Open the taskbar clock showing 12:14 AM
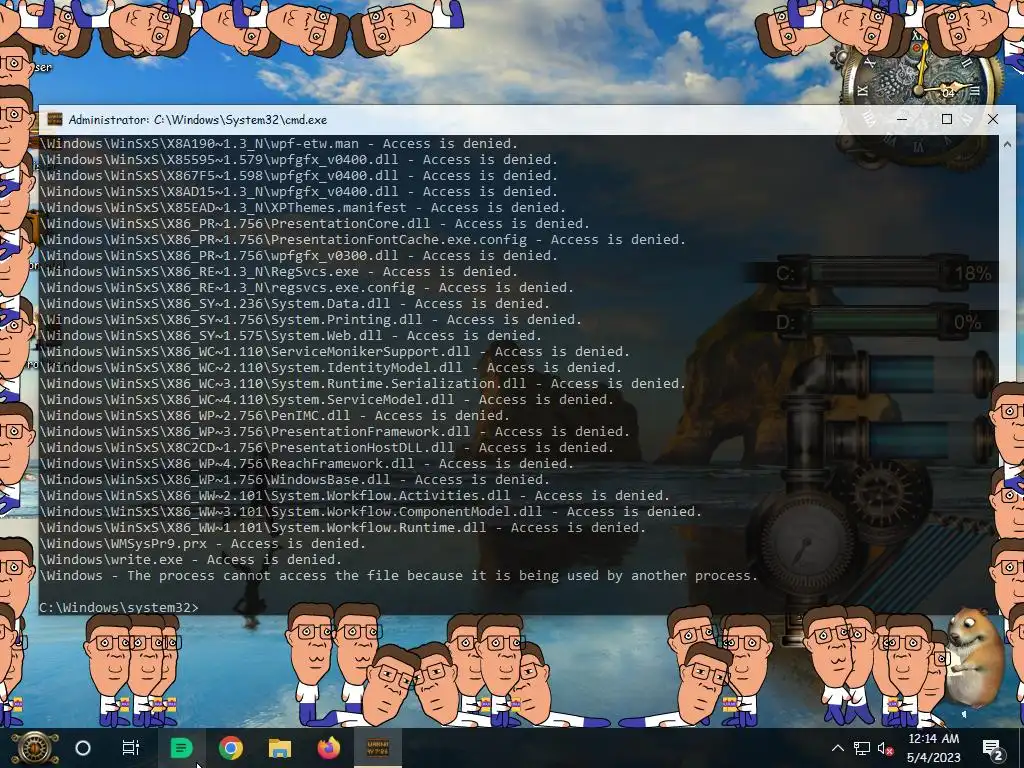Screen dimensions: 1024x768 (x=933, y=748)
